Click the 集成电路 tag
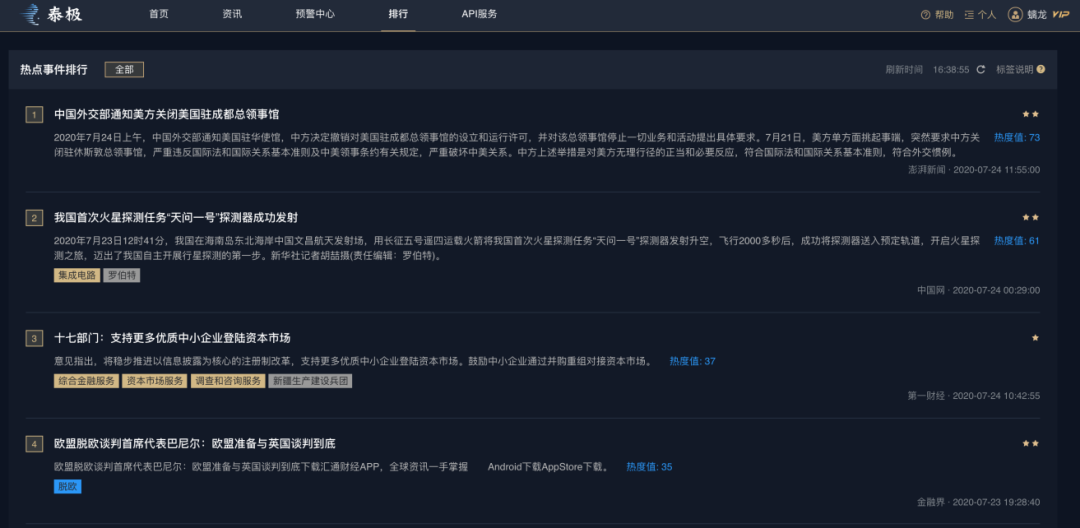Viewport: 1080px width, 528px height. (x=77, y=275)
